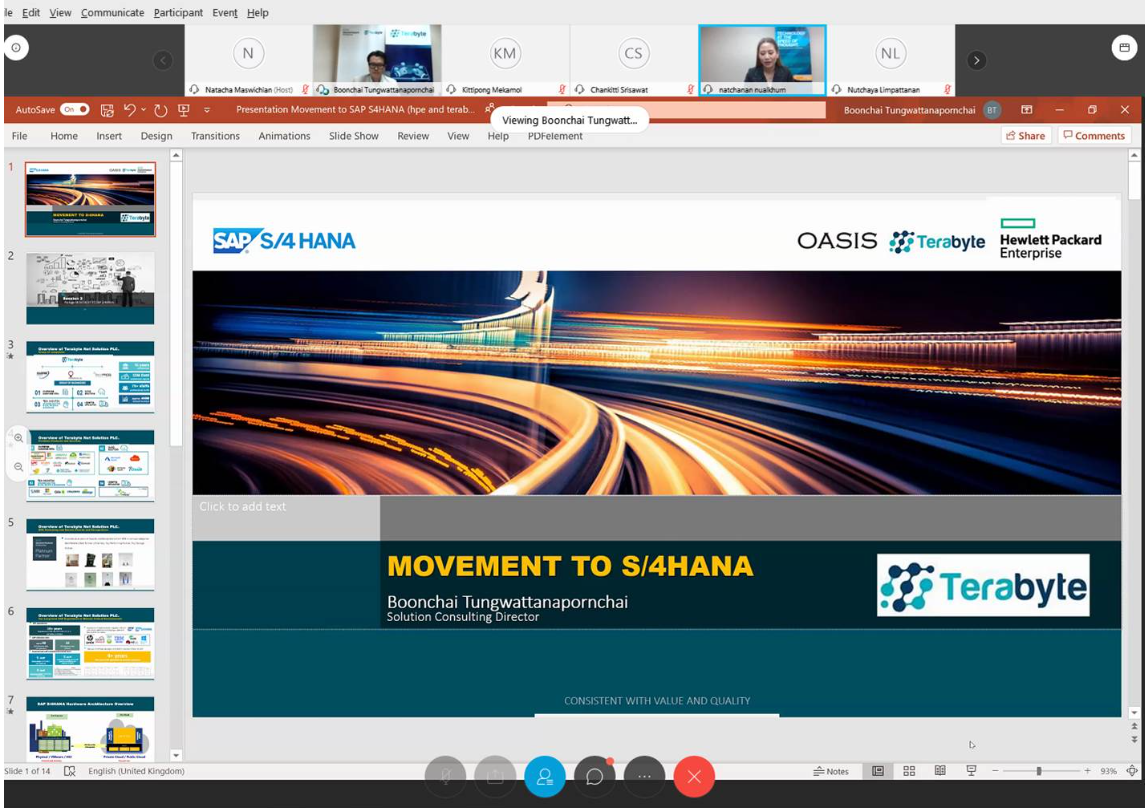Click the Share button
The width and height of the screenshot is (1145, 808).
(x=1025, y=136)
